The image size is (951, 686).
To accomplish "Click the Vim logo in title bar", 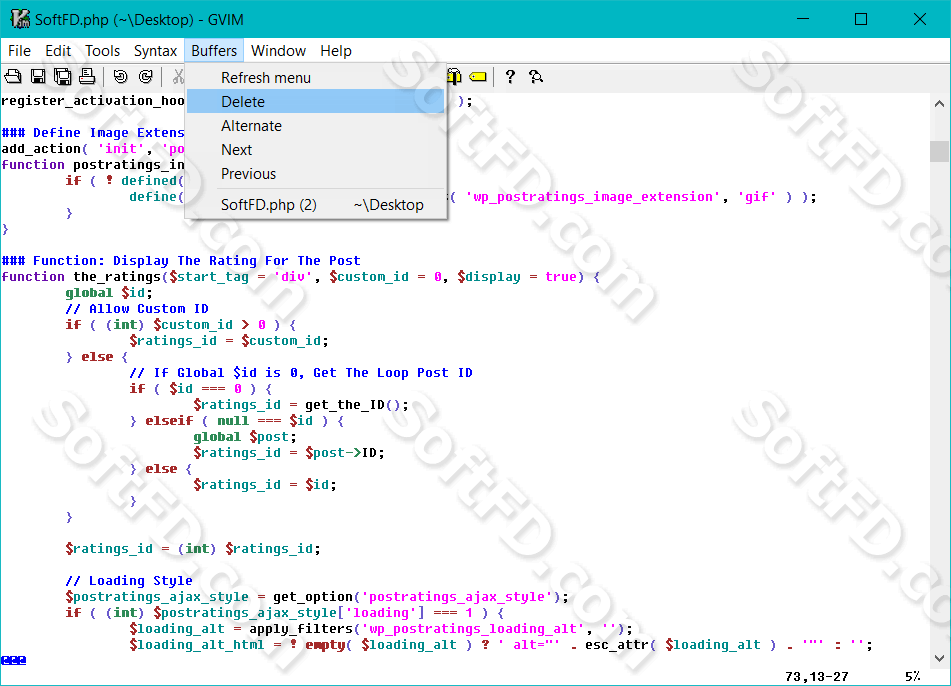I will click(19, 19).
